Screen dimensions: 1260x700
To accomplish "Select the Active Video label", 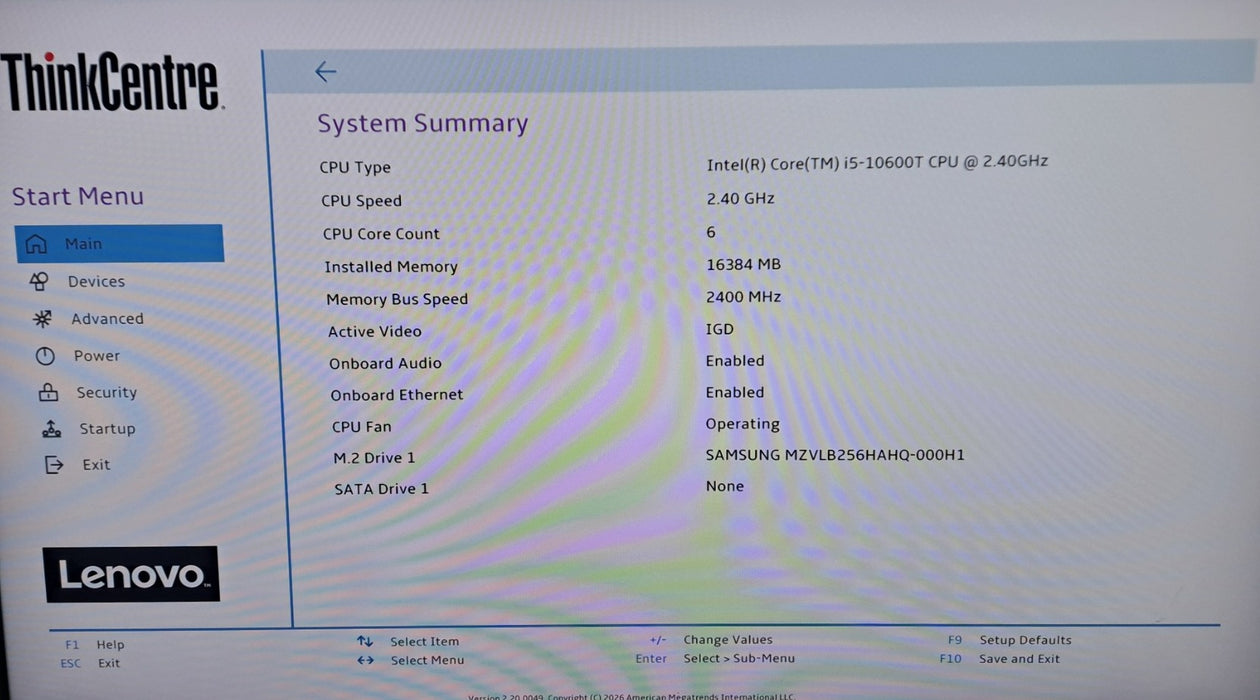I will pyautogui.click(x=375, y=331).
